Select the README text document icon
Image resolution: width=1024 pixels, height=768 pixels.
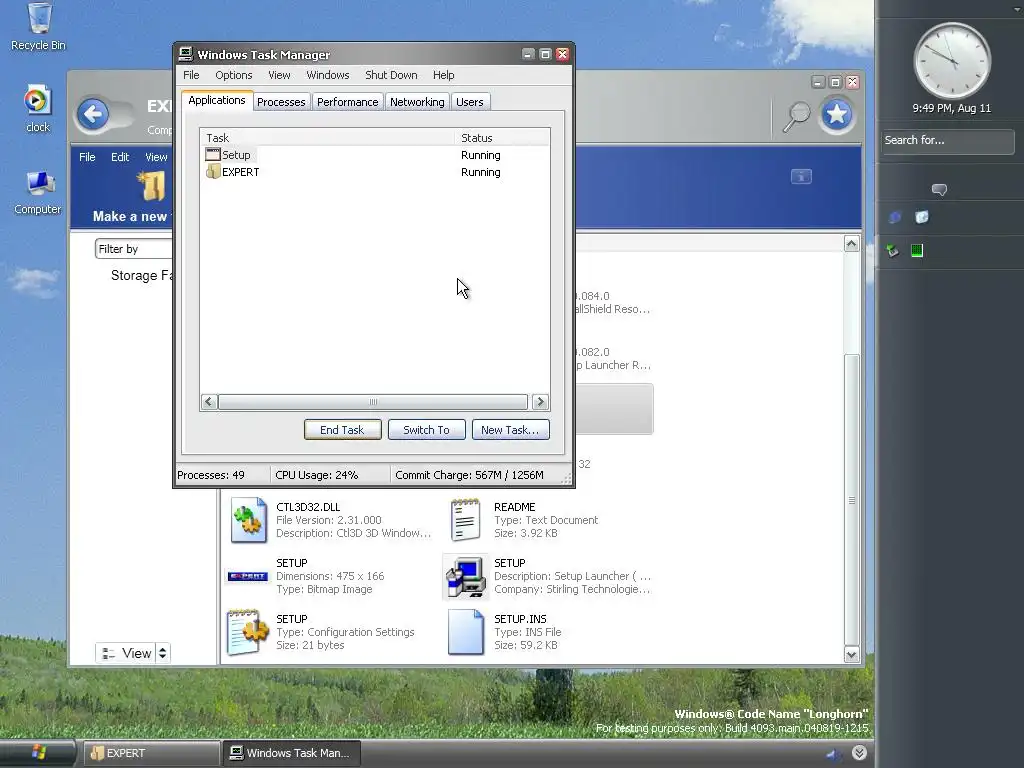(466, 520)
